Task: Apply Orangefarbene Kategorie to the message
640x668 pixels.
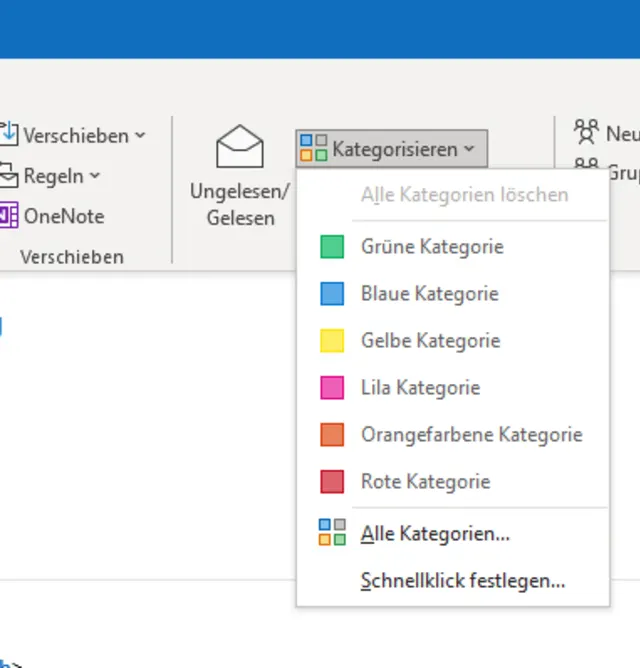Action: [471, 435]
